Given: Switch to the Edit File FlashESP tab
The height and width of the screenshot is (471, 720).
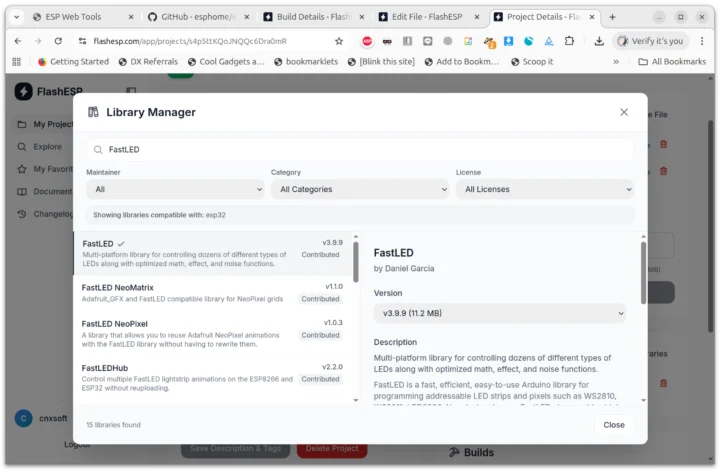Looking at the screenshot, I should click(427, 17).
